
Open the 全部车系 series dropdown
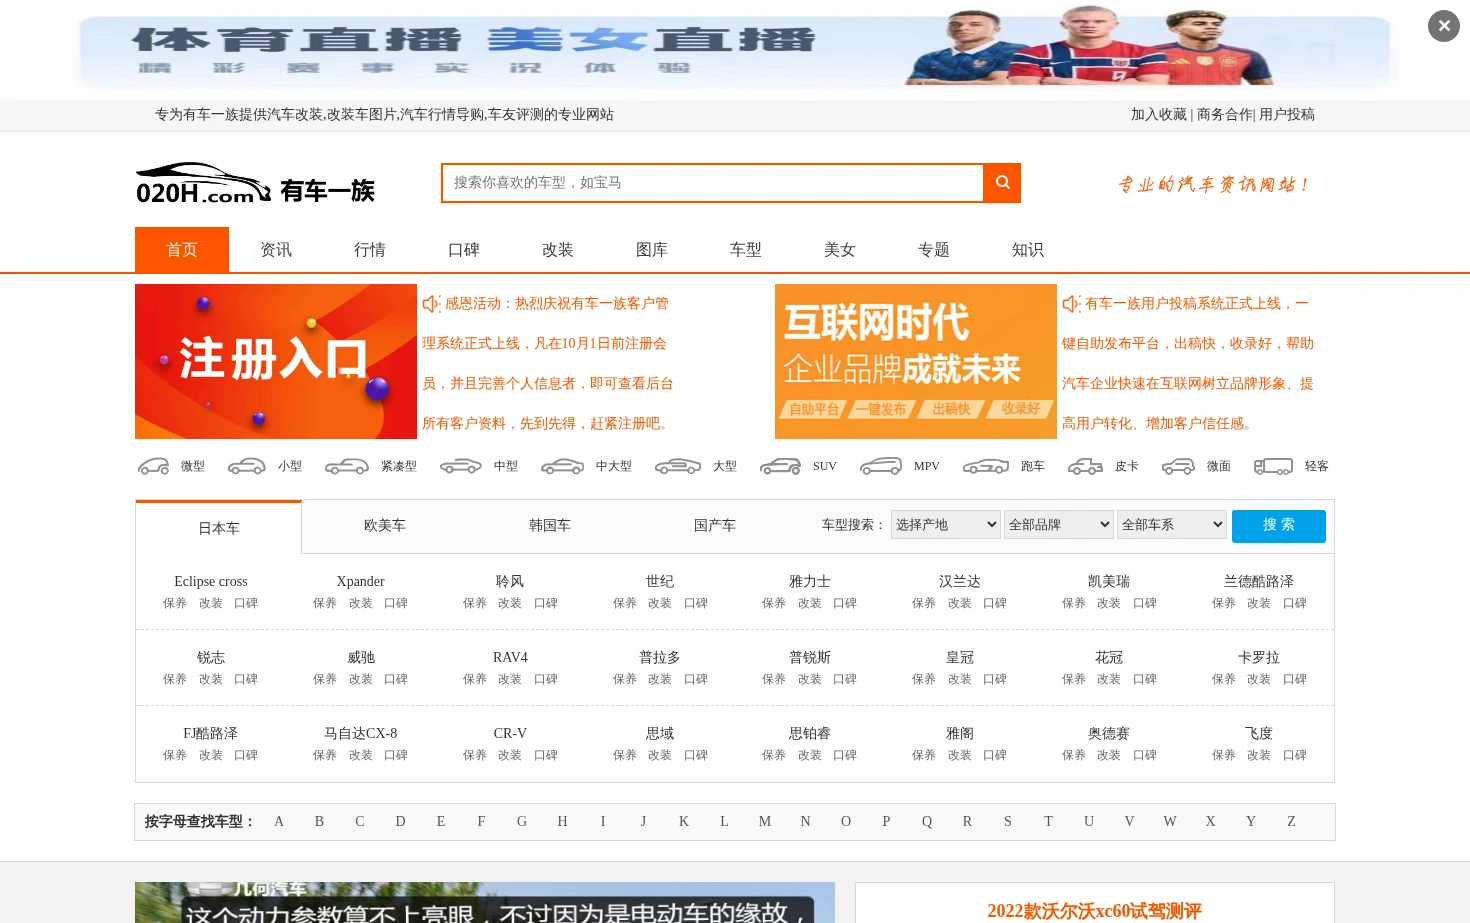point(1172,524)
